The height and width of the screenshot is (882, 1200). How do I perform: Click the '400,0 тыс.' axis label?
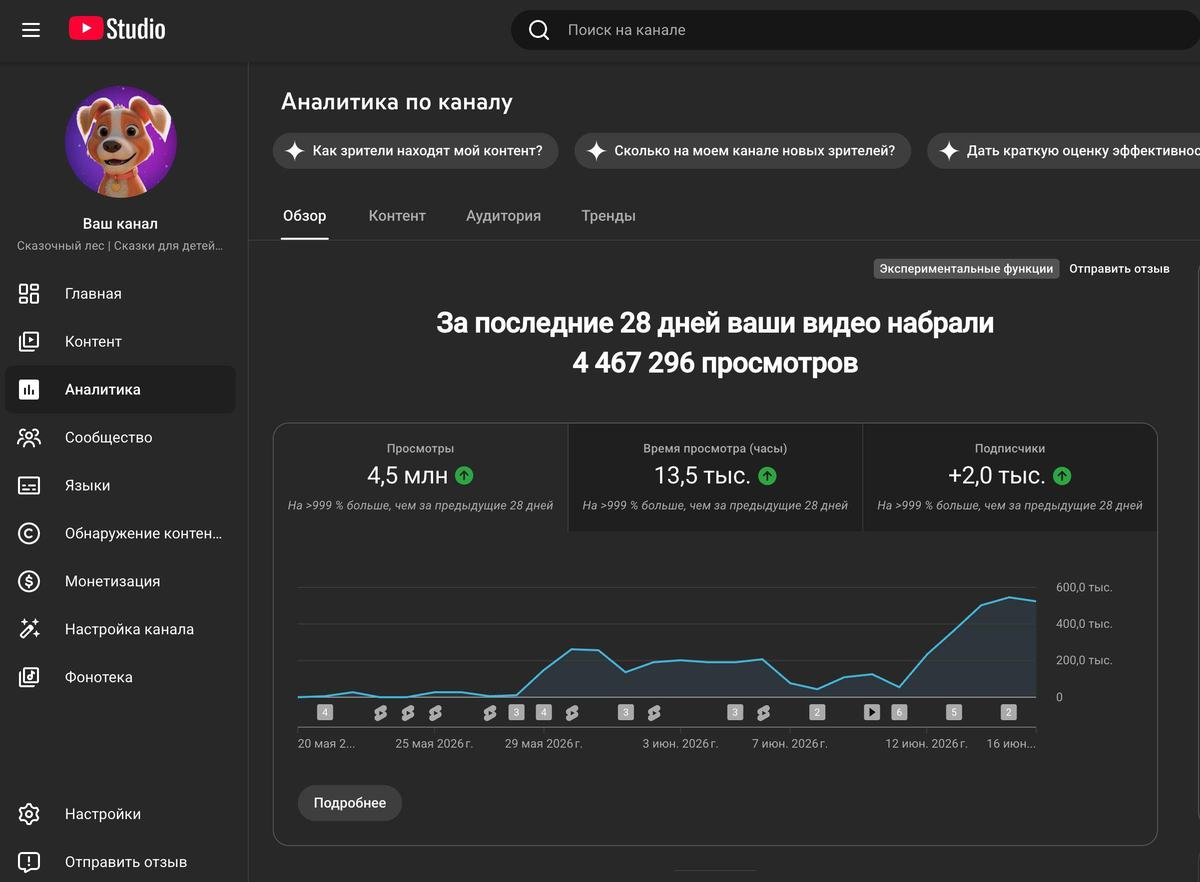tap(1084, 624)
